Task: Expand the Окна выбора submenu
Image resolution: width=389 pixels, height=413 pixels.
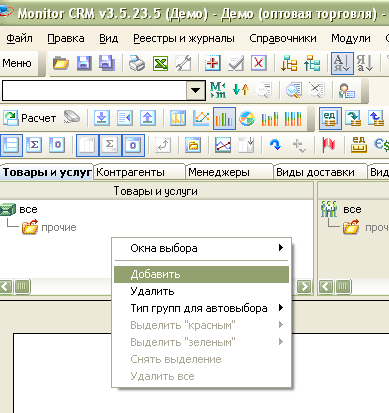Action: (201, 248)
